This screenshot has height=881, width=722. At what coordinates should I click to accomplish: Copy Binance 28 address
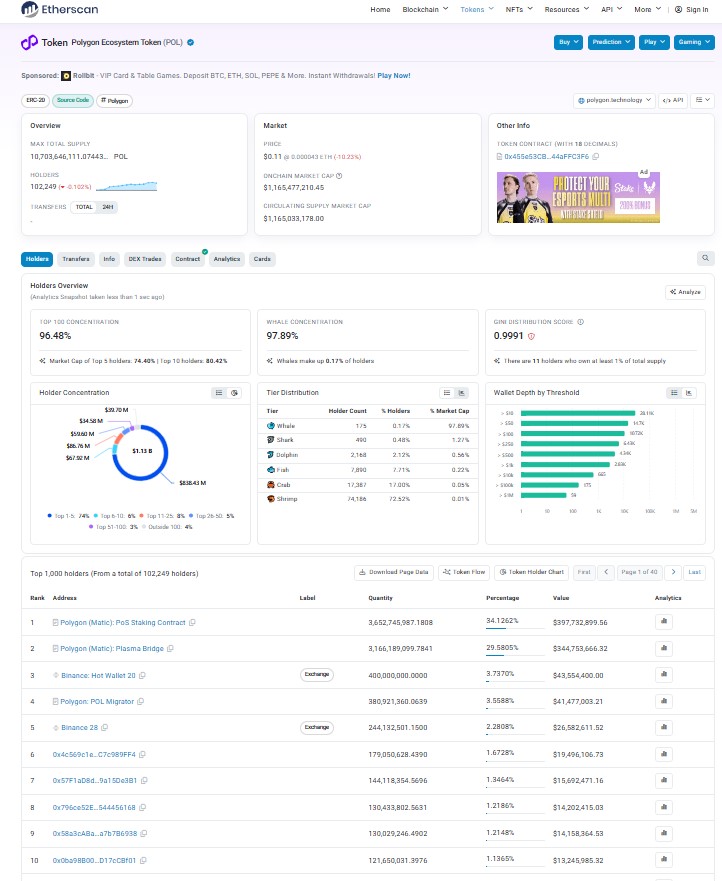105,727
